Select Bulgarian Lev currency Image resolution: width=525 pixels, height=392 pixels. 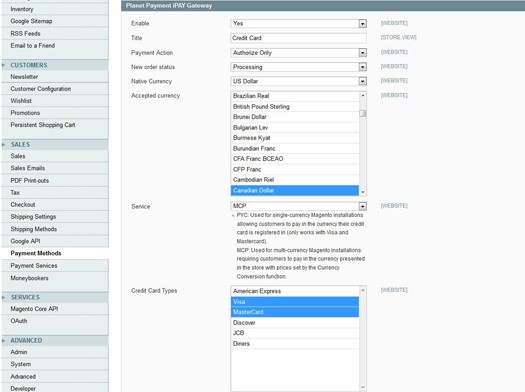295,128
